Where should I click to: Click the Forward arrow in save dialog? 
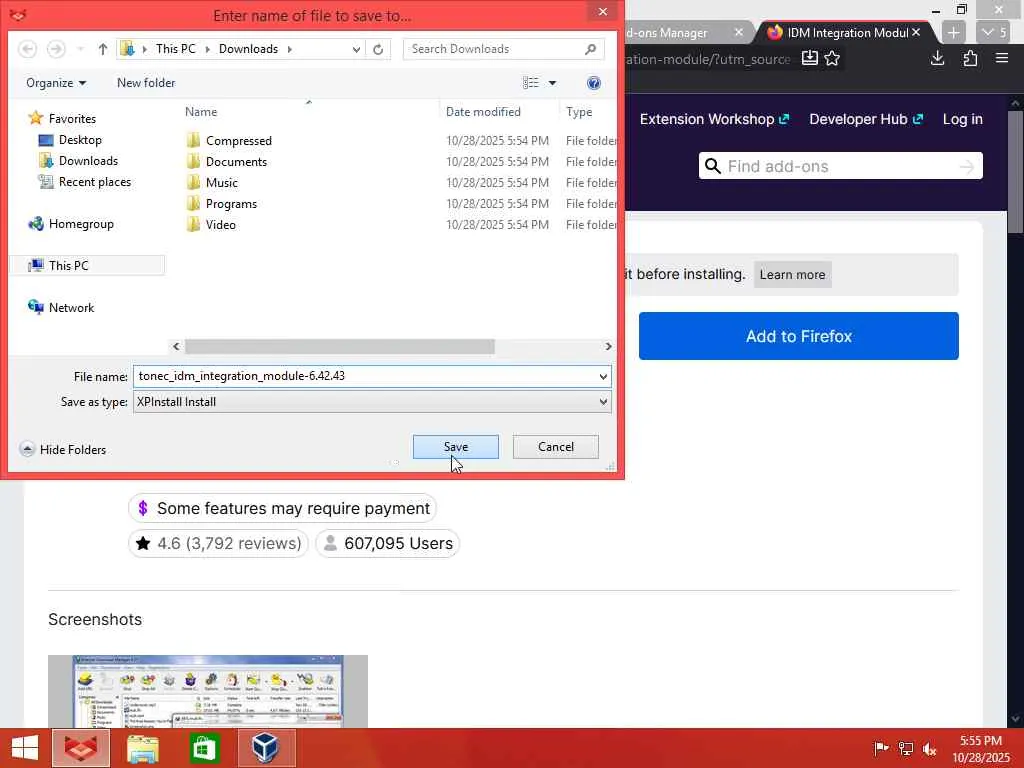(x=57, y=49)
